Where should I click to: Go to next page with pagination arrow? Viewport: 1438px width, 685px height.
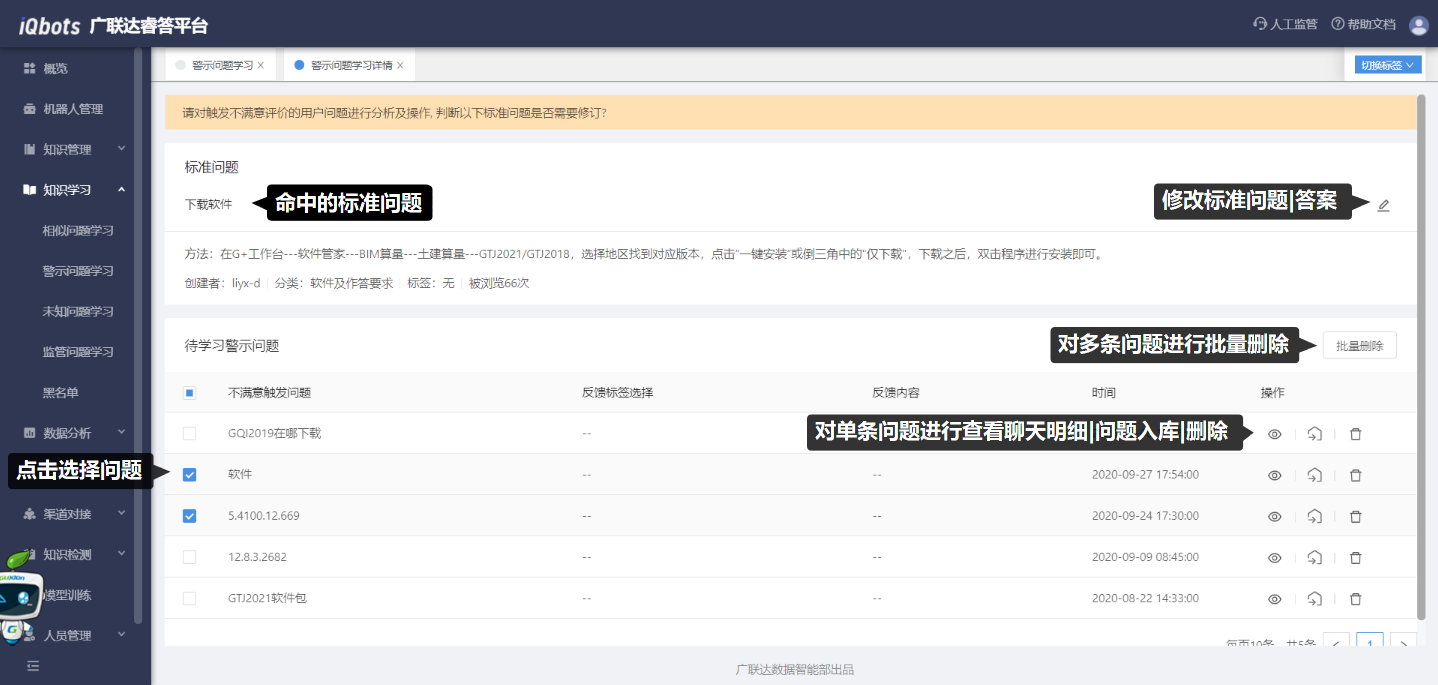(1404, 644)
